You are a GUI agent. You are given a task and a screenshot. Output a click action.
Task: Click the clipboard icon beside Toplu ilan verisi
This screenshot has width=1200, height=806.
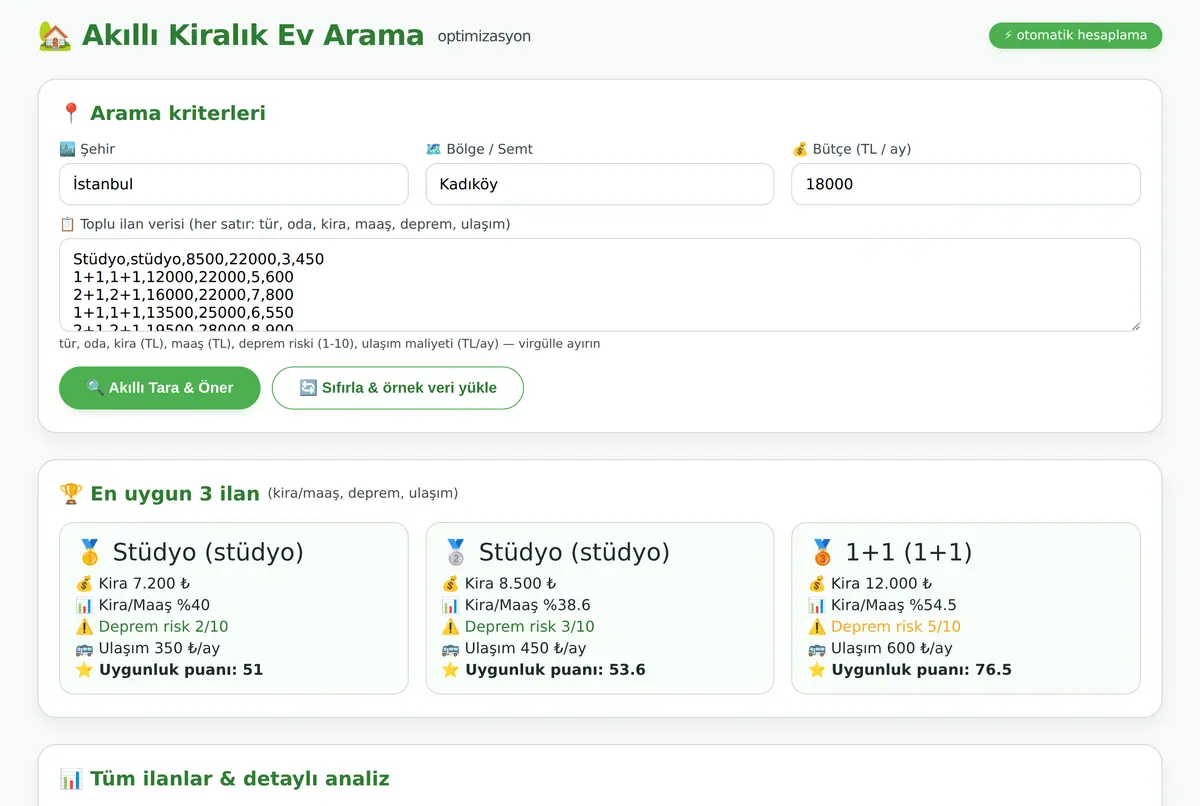[67, 224]
